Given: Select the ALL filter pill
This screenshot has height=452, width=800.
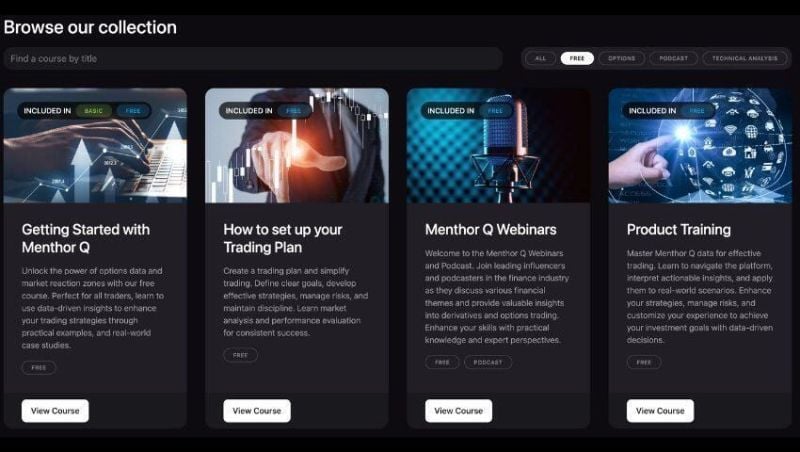Looking at the screenshot, I should pos(540,58).
